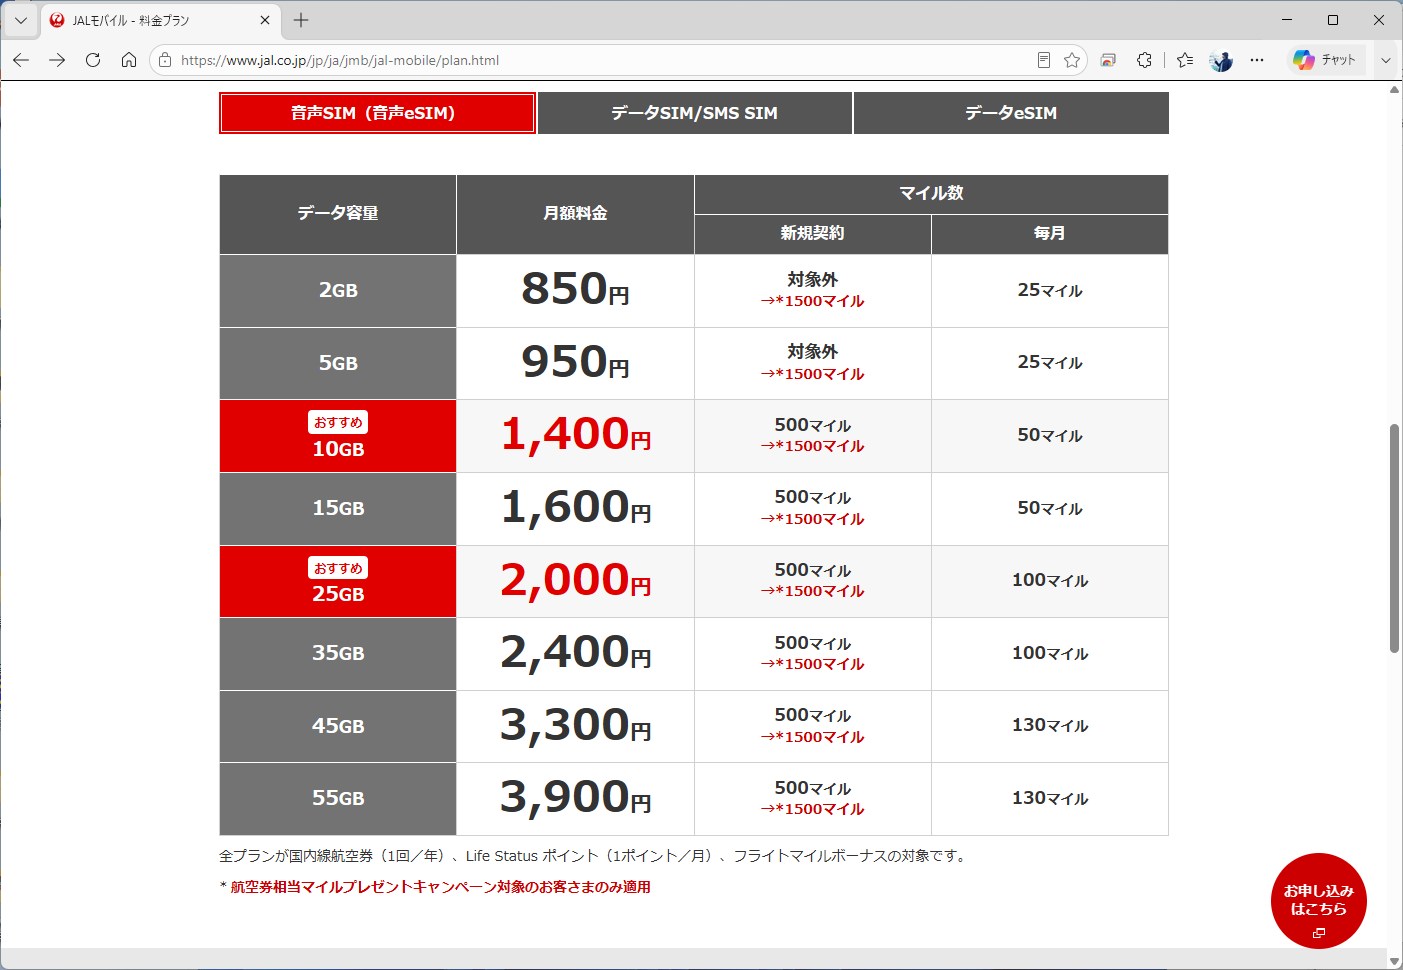Click the 45GB data capacity cell
Screen dimensions: 1403x970
click(338, 726)
